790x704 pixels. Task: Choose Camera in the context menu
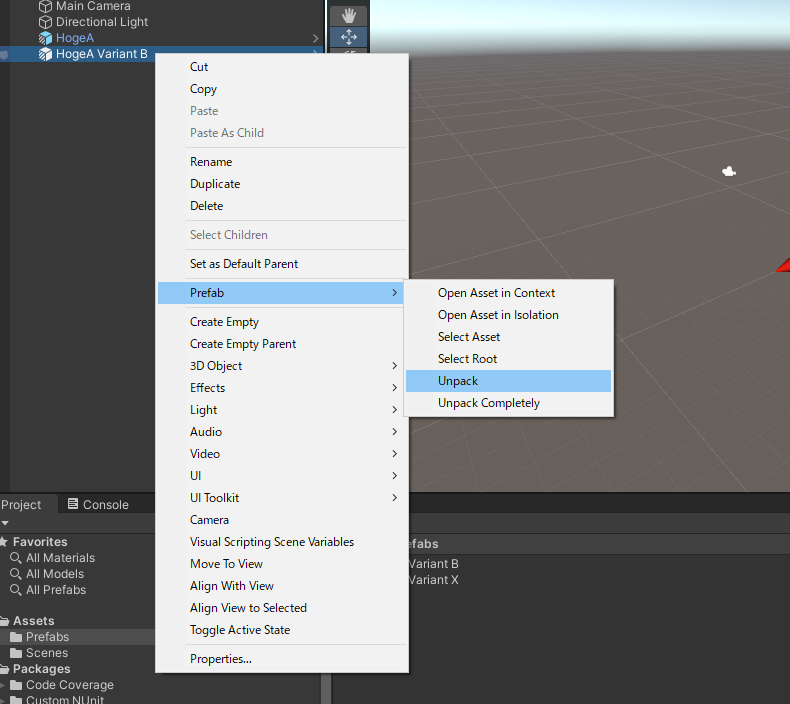tap(282, 520)
